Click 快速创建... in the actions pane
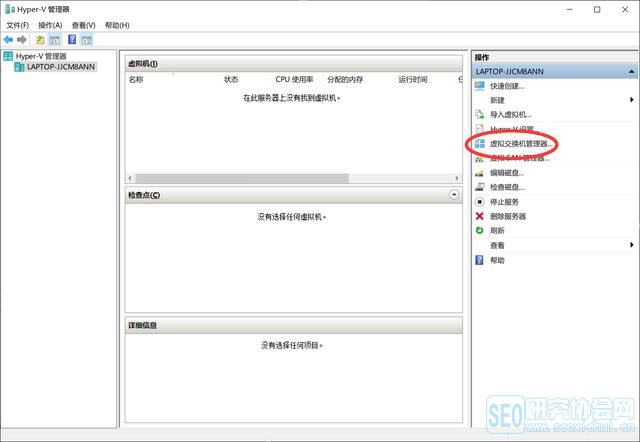The image size is (640, 442). click(507, 86)
